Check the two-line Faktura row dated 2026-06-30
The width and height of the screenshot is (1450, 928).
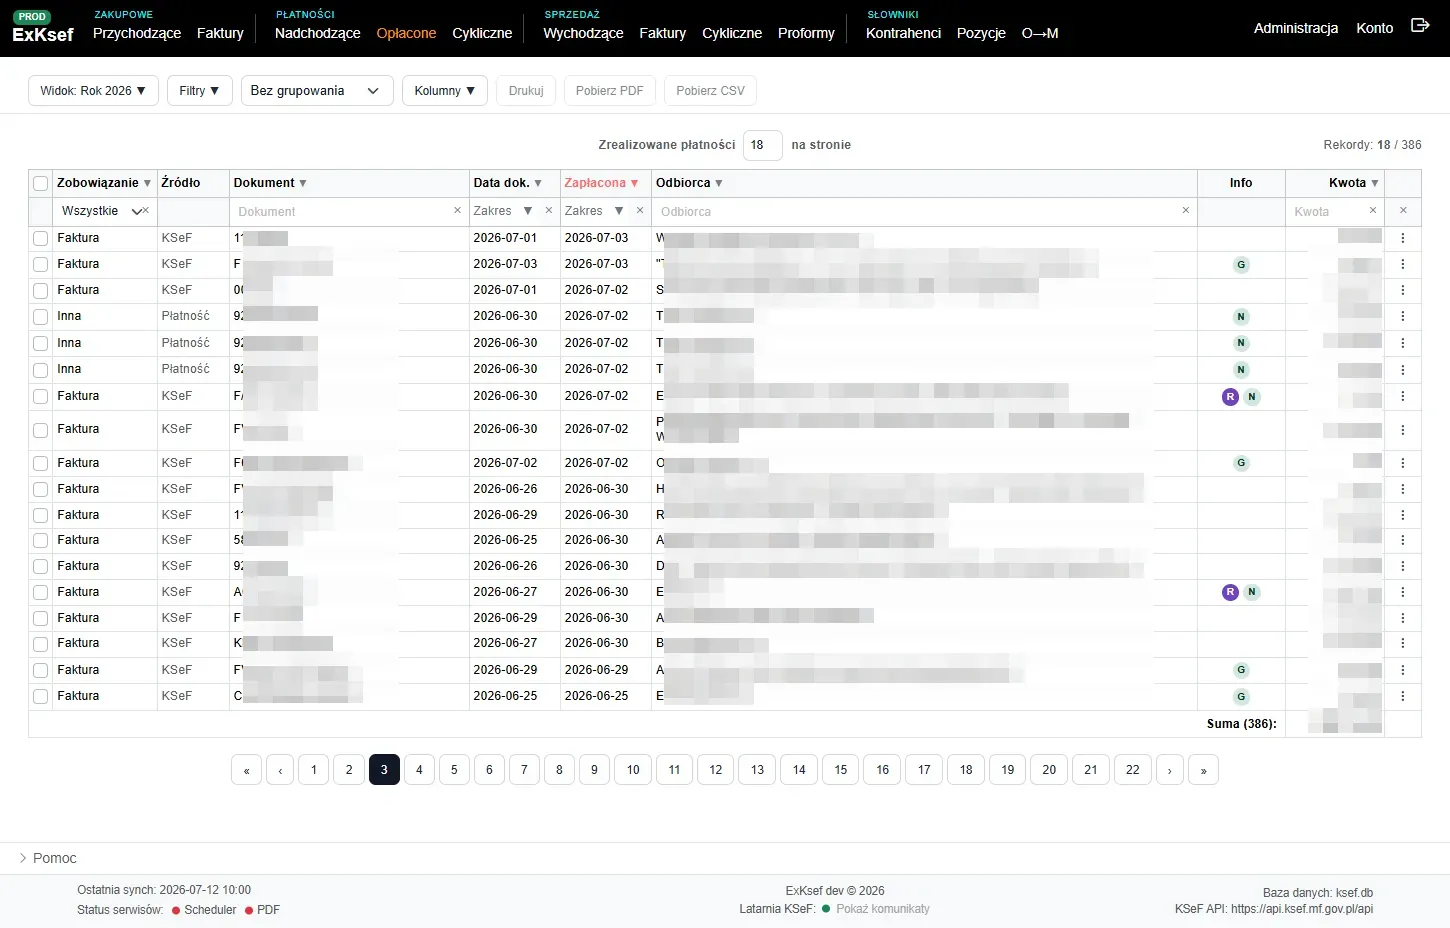(x=40, y=430)
